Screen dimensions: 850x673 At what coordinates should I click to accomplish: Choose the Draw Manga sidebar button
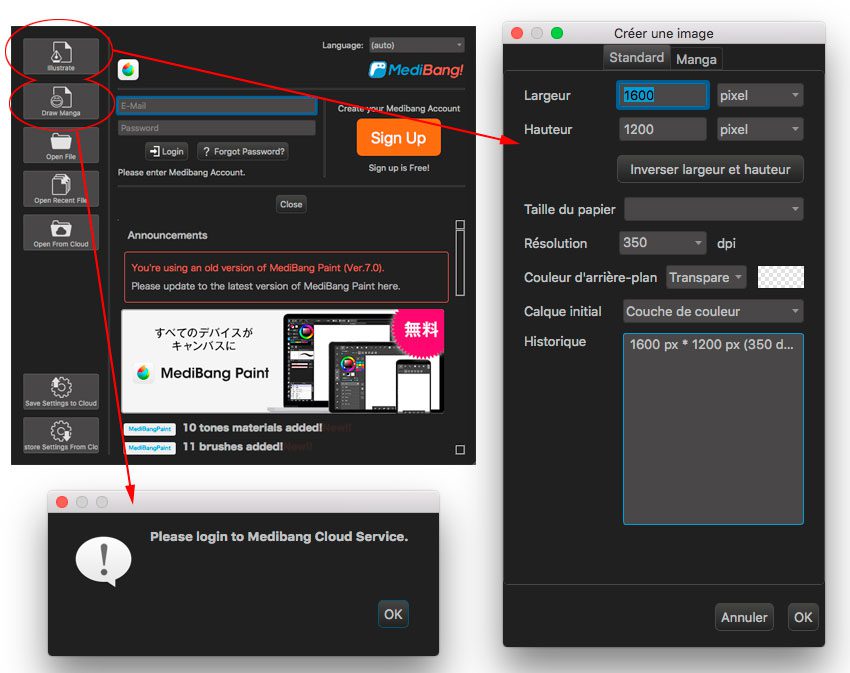click(61, 101)
